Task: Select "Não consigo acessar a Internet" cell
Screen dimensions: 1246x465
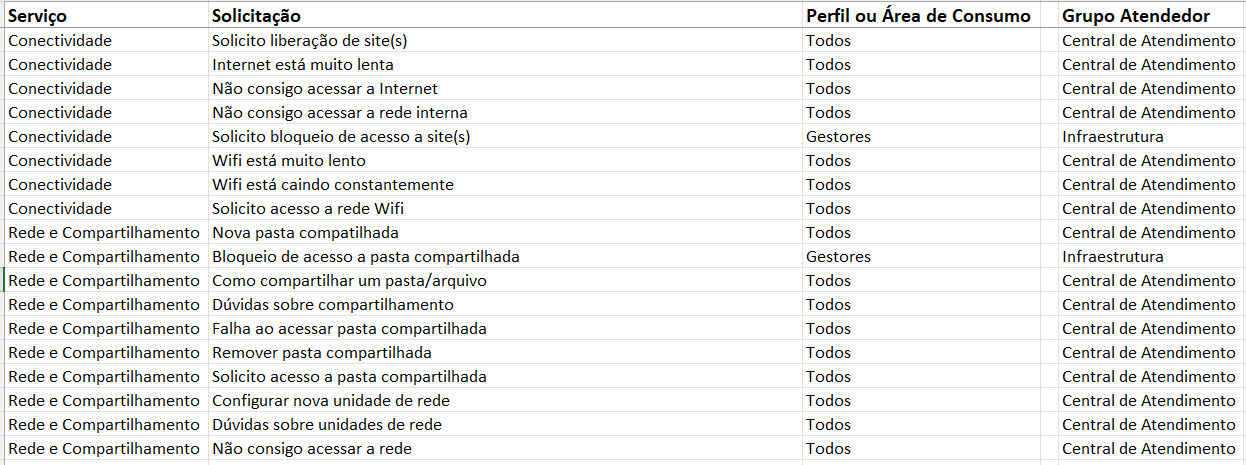Action: coord(324,89)
